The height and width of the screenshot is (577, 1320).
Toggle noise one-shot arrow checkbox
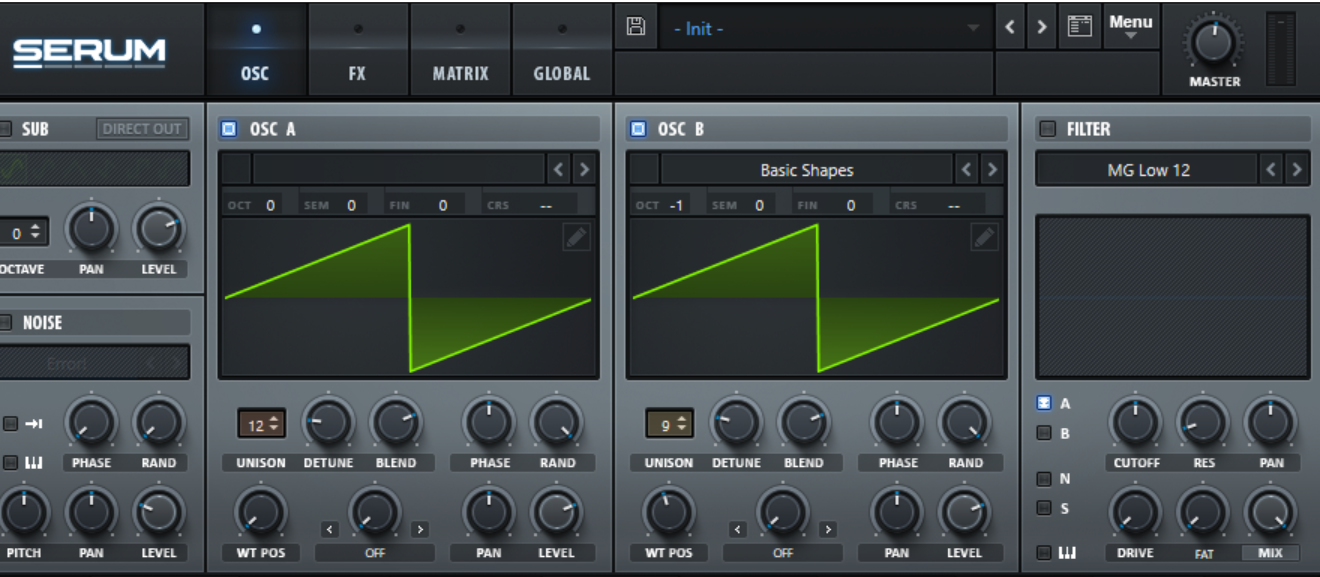(x=10, y=424)
